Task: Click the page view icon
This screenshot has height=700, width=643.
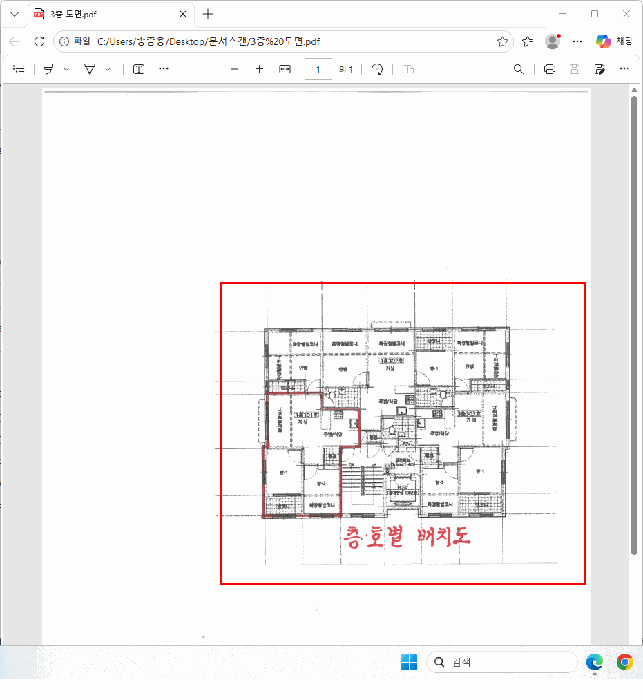Action: 409,69
